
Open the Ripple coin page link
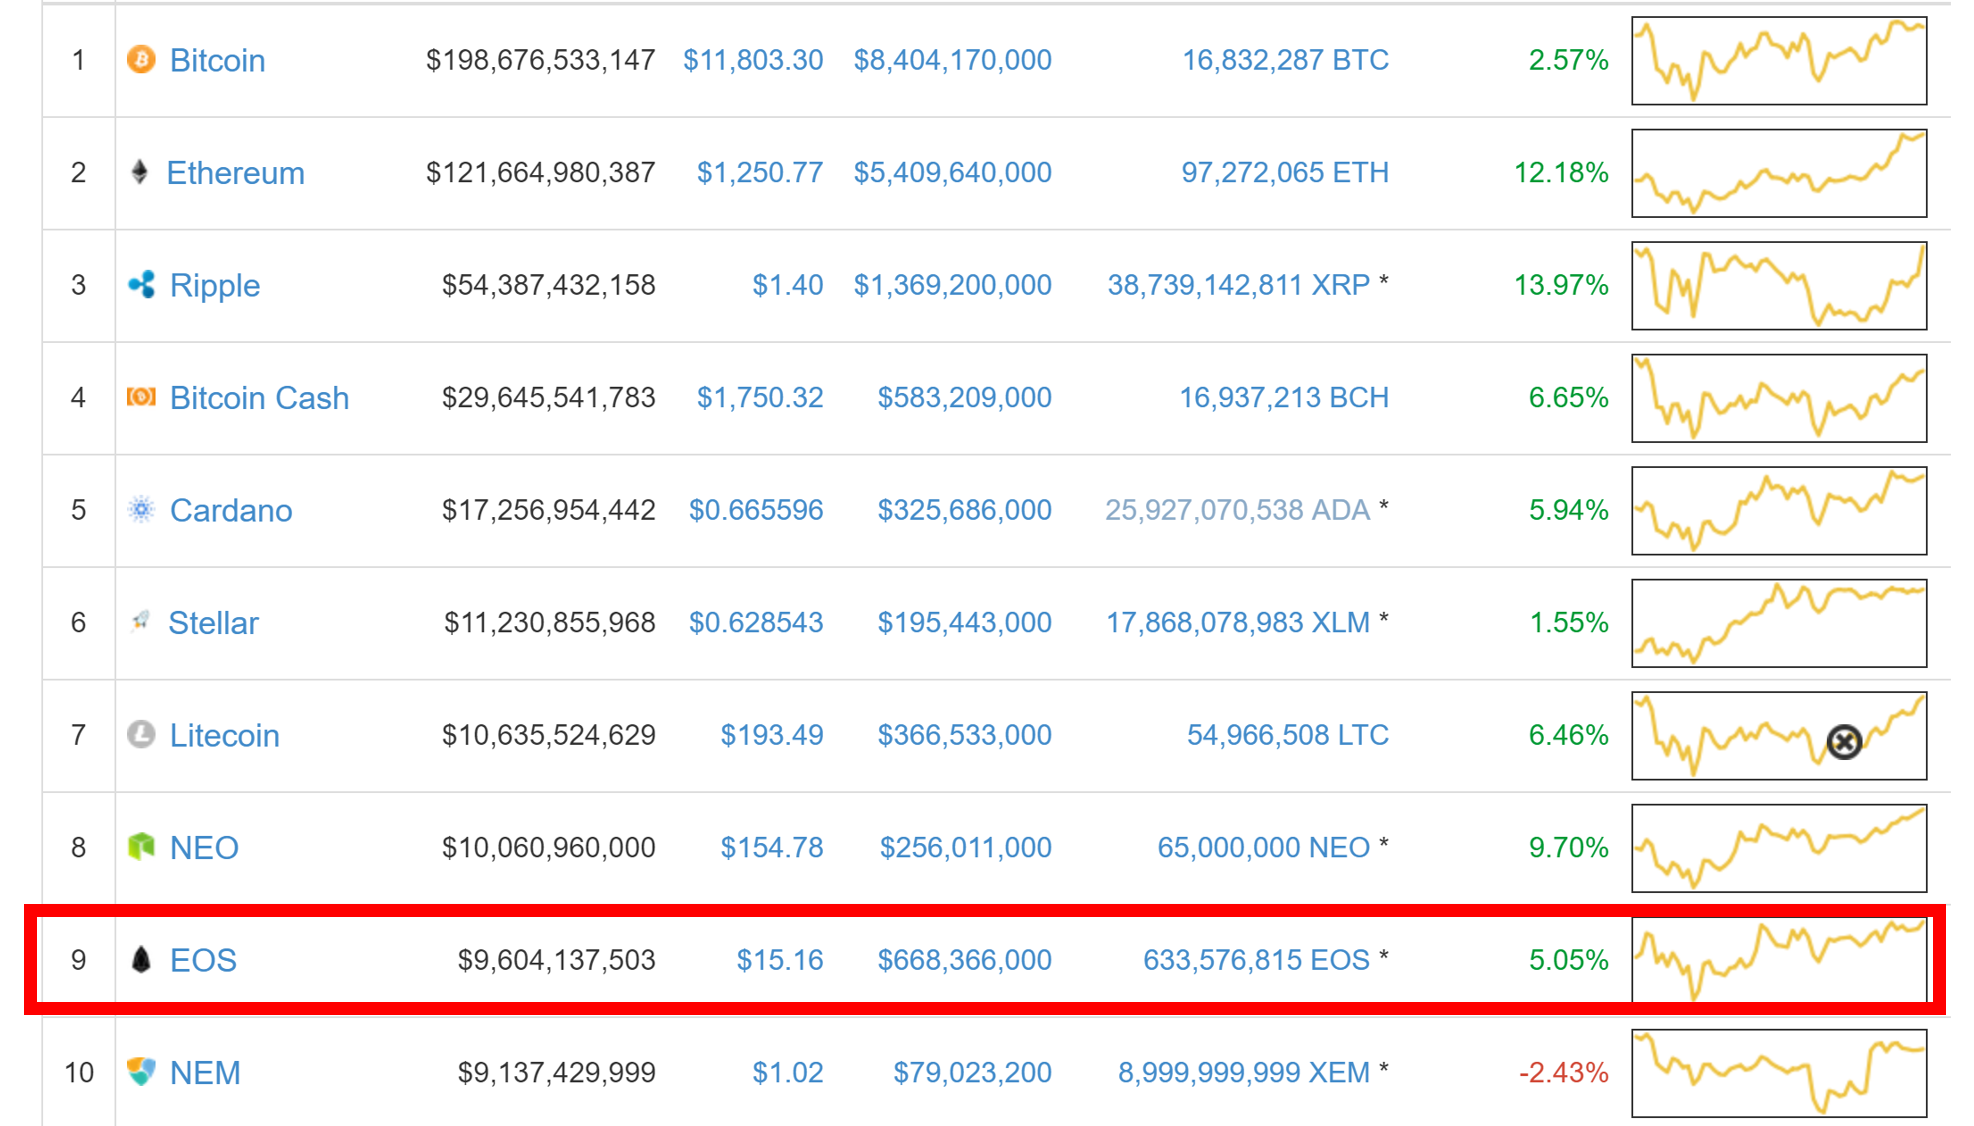[215, 286]
